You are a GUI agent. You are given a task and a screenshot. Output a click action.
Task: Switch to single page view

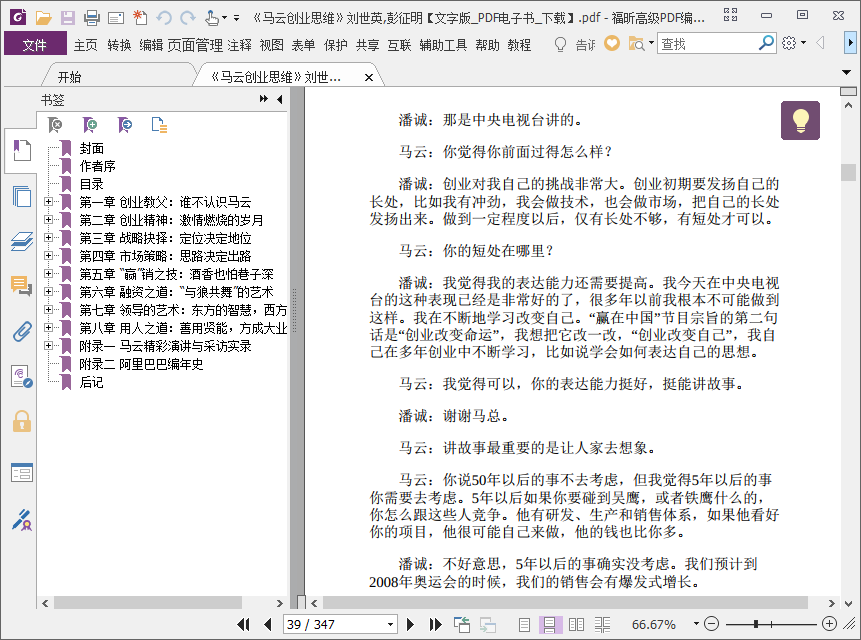[524, 625]
